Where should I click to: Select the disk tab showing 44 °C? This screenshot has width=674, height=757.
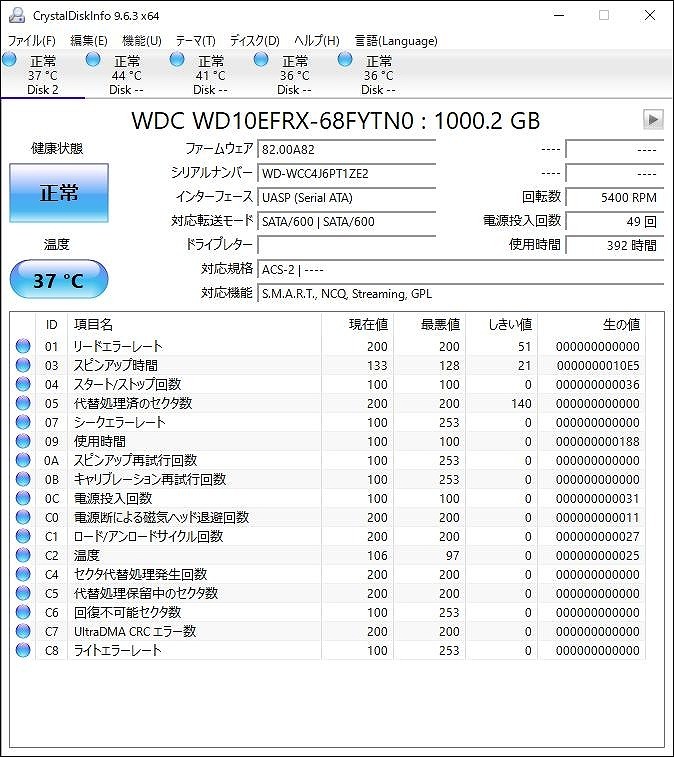(126, 75)
